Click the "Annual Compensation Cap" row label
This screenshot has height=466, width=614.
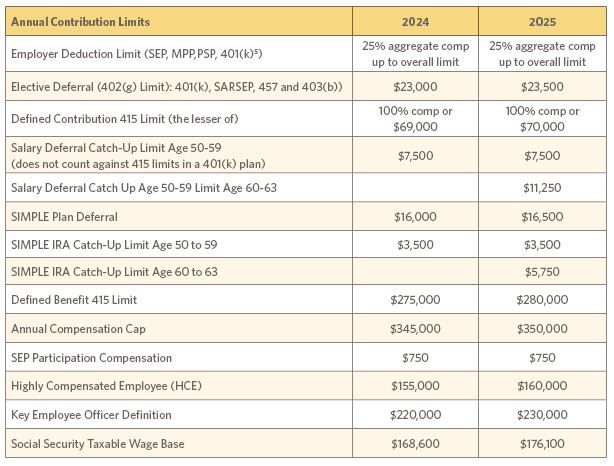(x=74, y=329)
